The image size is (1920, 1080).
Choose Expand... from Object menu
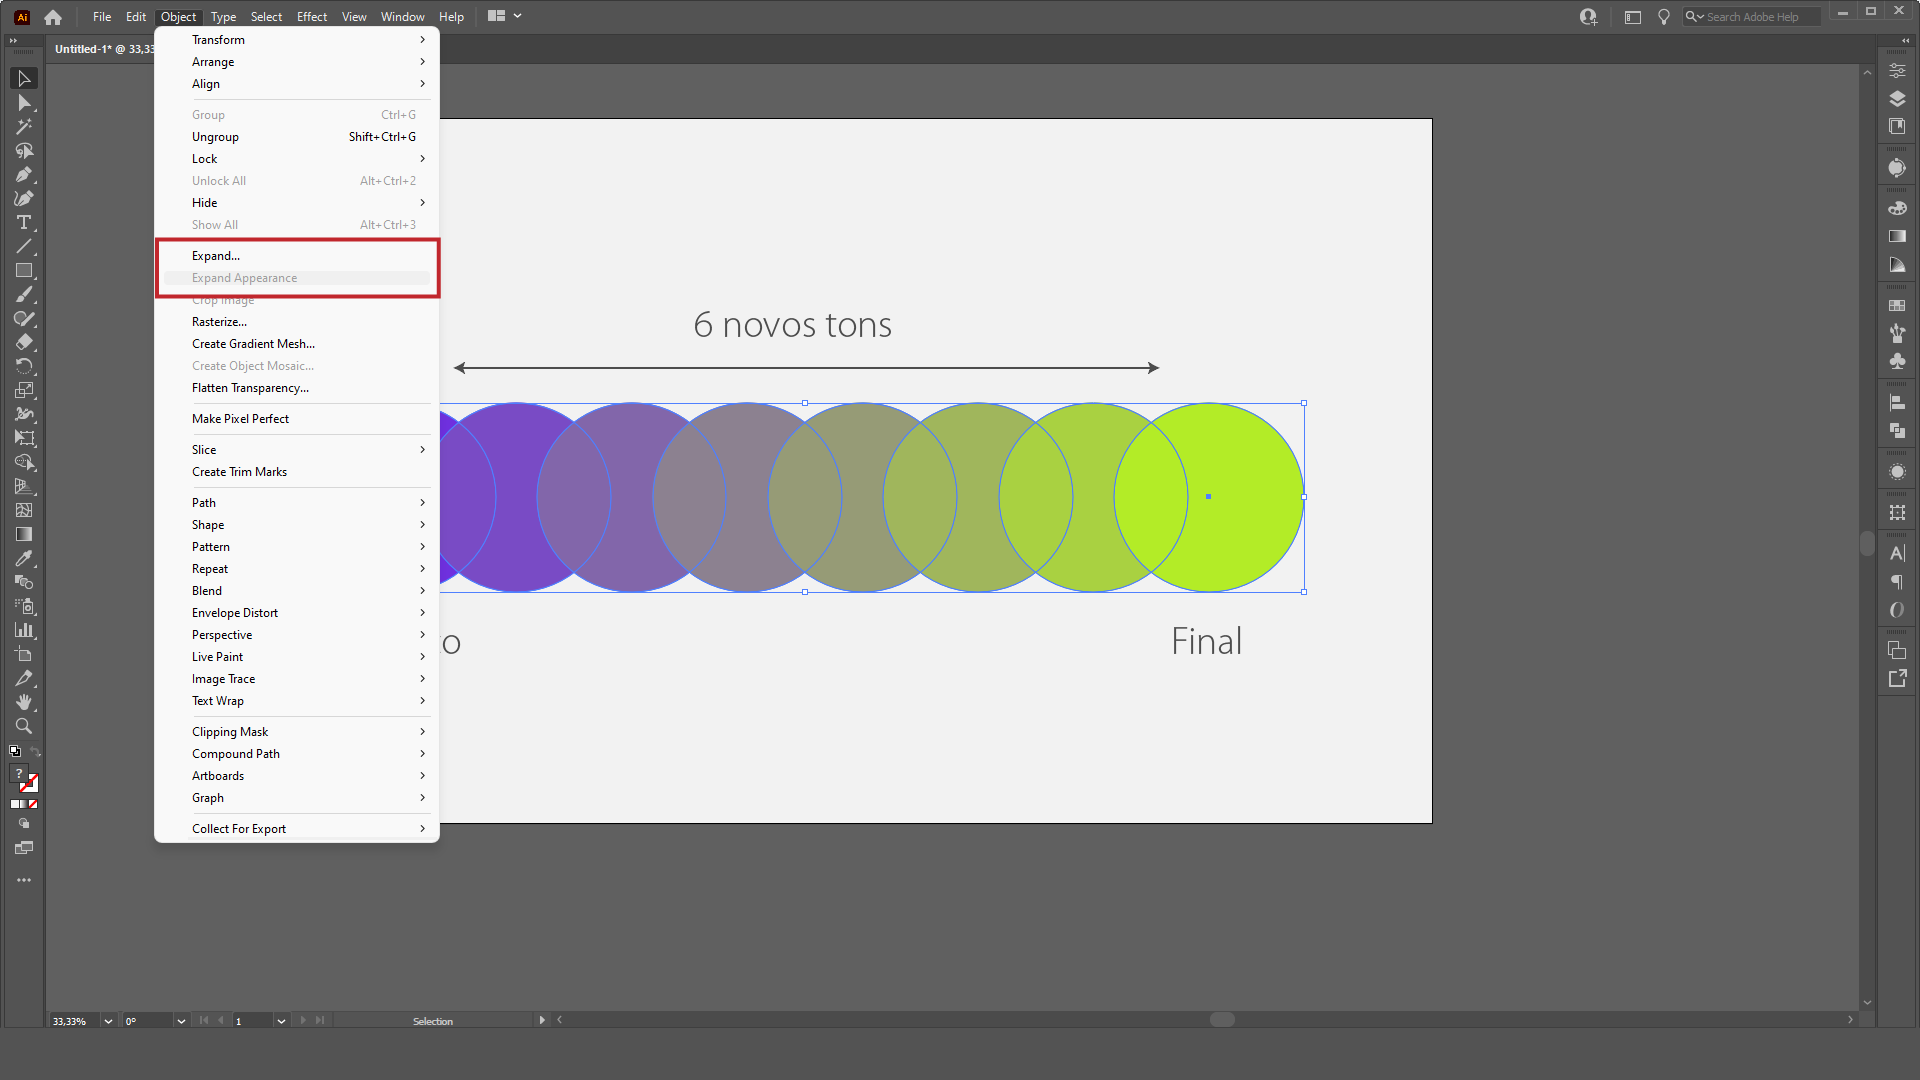pos(216,256)
